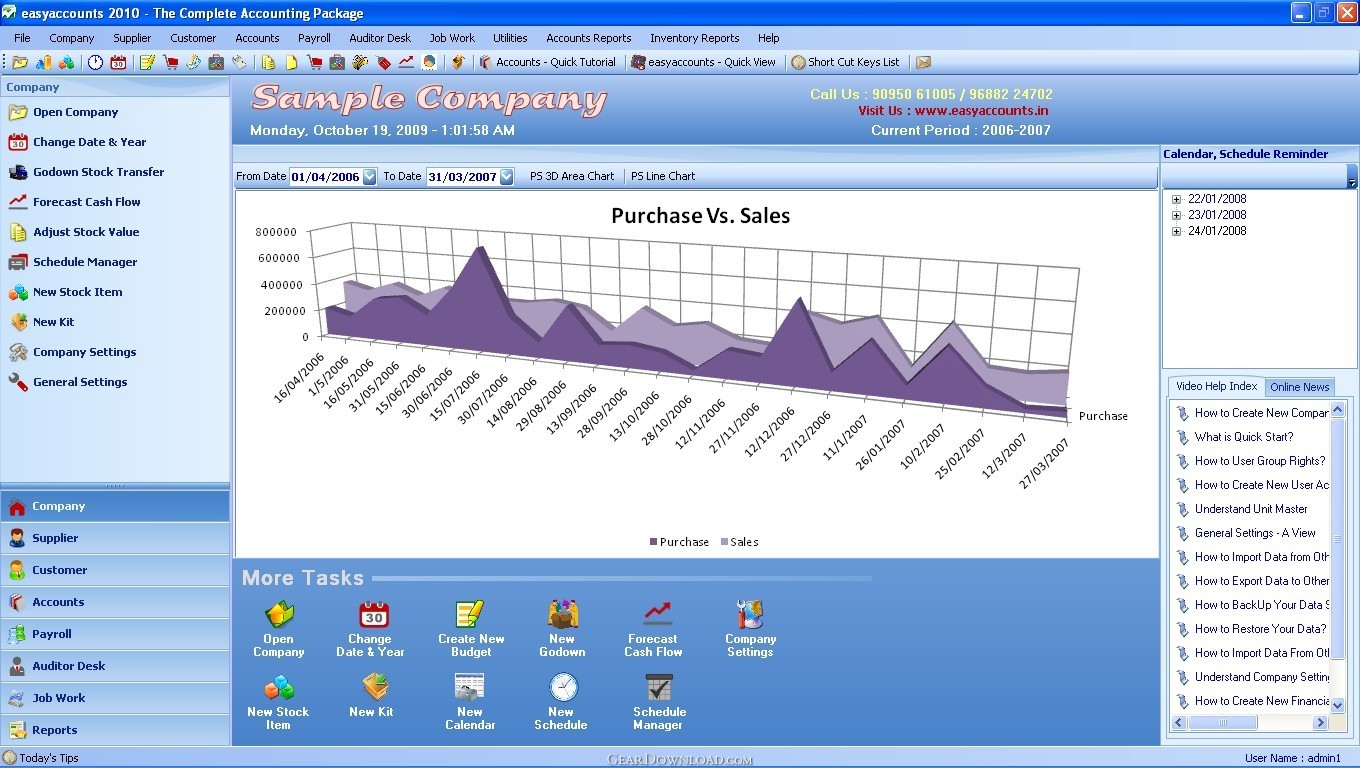Open 'What is Quick Start?' help video
This screenshot has height=768, width=1360.
(1243, 437)
